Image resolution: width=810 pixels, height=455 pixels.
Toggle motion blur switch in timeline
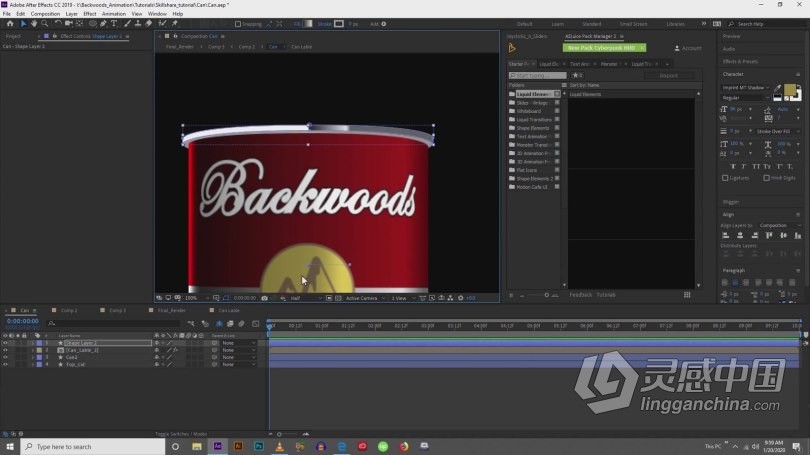[x=241, y=324]
